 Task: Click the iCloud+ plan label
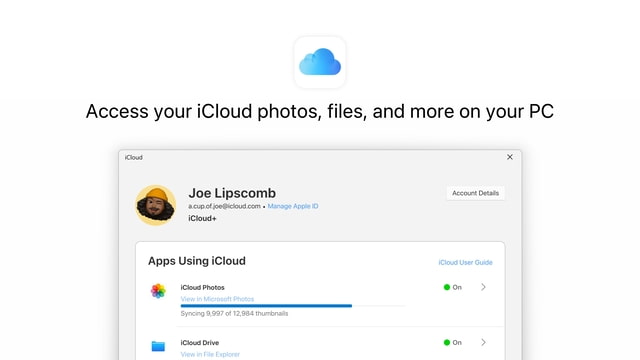tap(202, 218)
